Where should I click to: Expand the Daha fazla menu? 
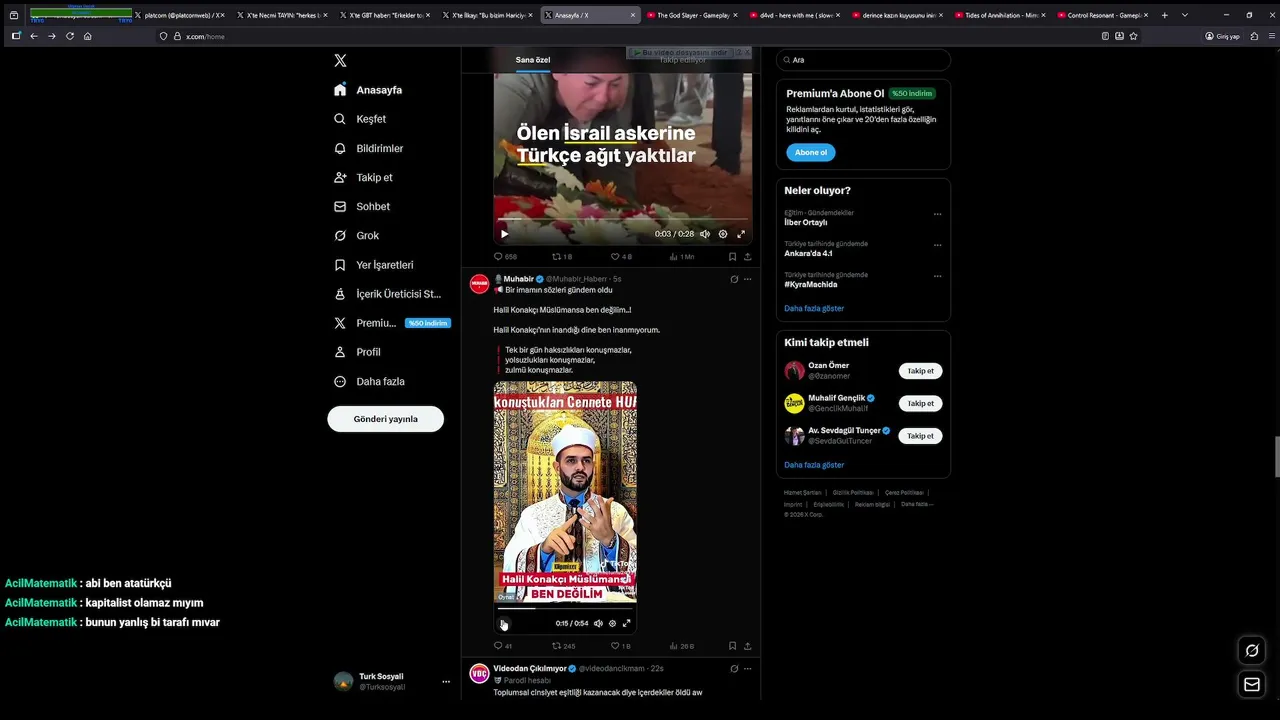tap(369, 381)
